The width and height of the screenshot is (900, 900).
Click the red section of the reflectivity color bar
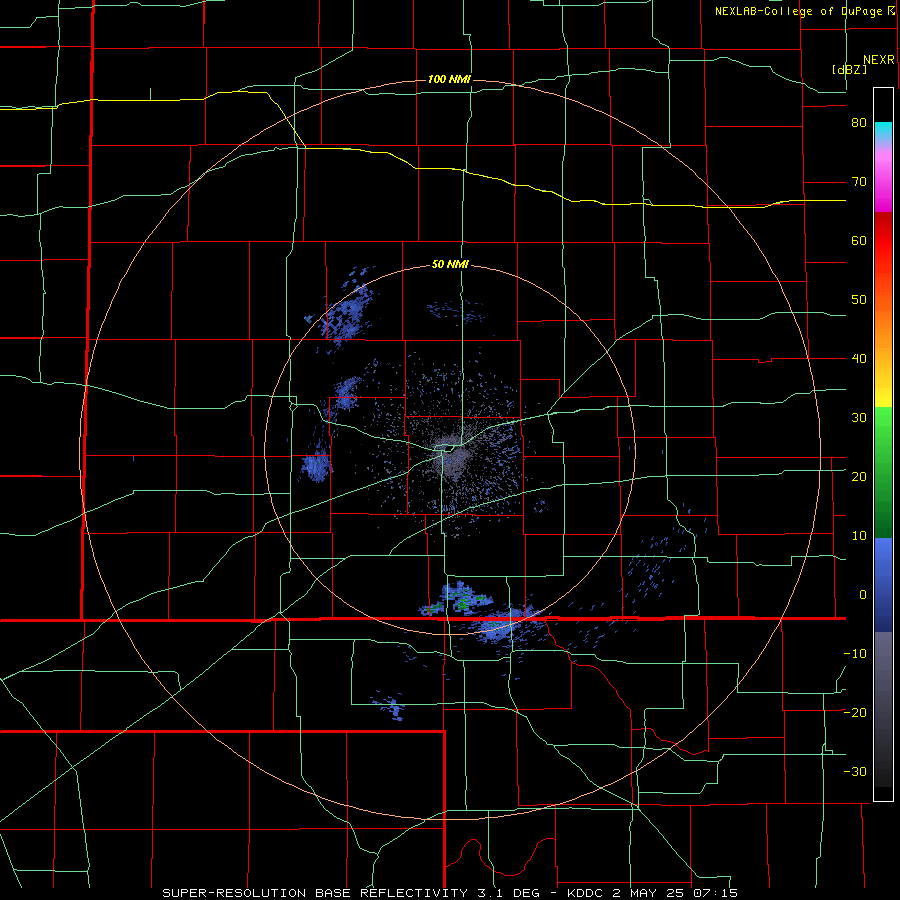tap(883, 241)
